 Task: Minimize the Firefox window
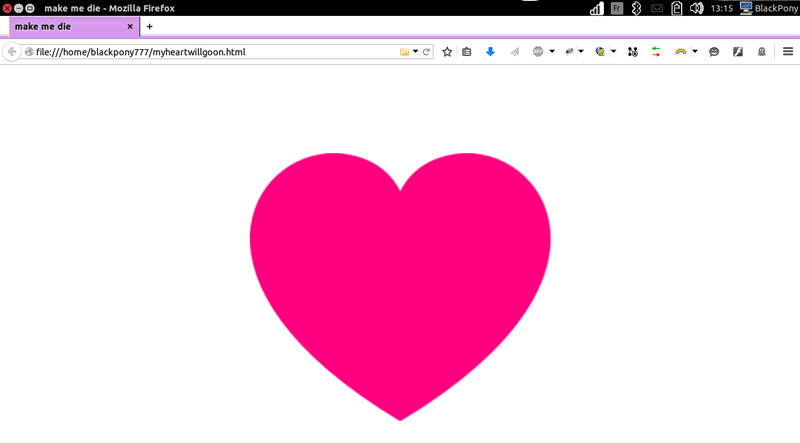18,8
